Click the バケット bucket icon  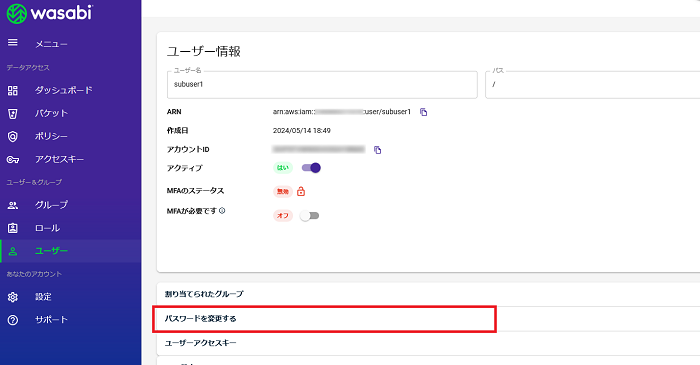pyautogui.click(x=12, y=114)
